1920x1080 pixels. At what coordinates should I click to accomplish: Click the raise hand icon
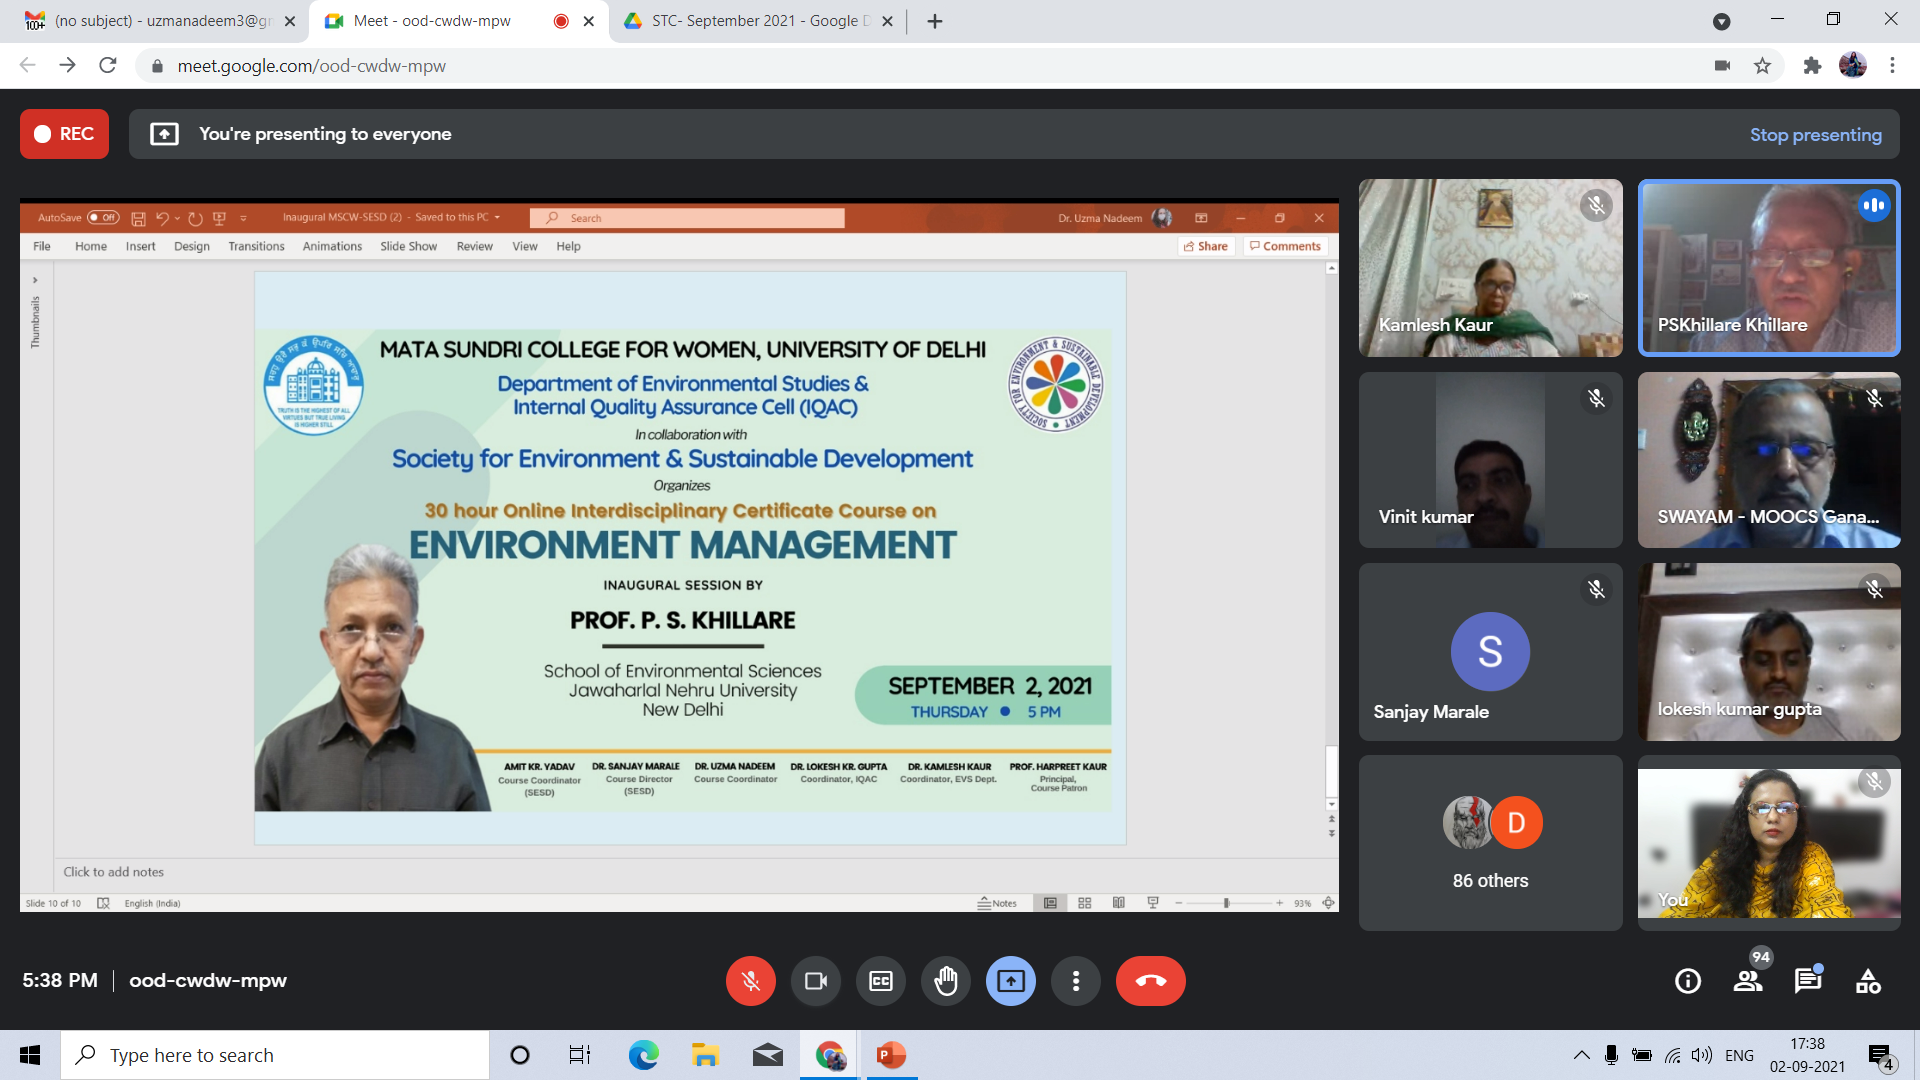[945, 981]
